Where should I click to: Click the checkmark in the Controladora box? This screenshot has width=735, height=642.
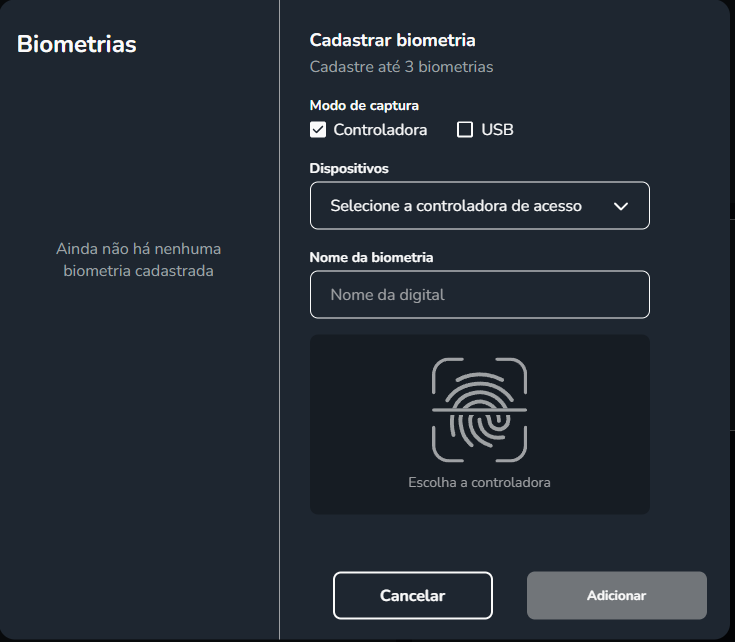click(x=318, y=130)
